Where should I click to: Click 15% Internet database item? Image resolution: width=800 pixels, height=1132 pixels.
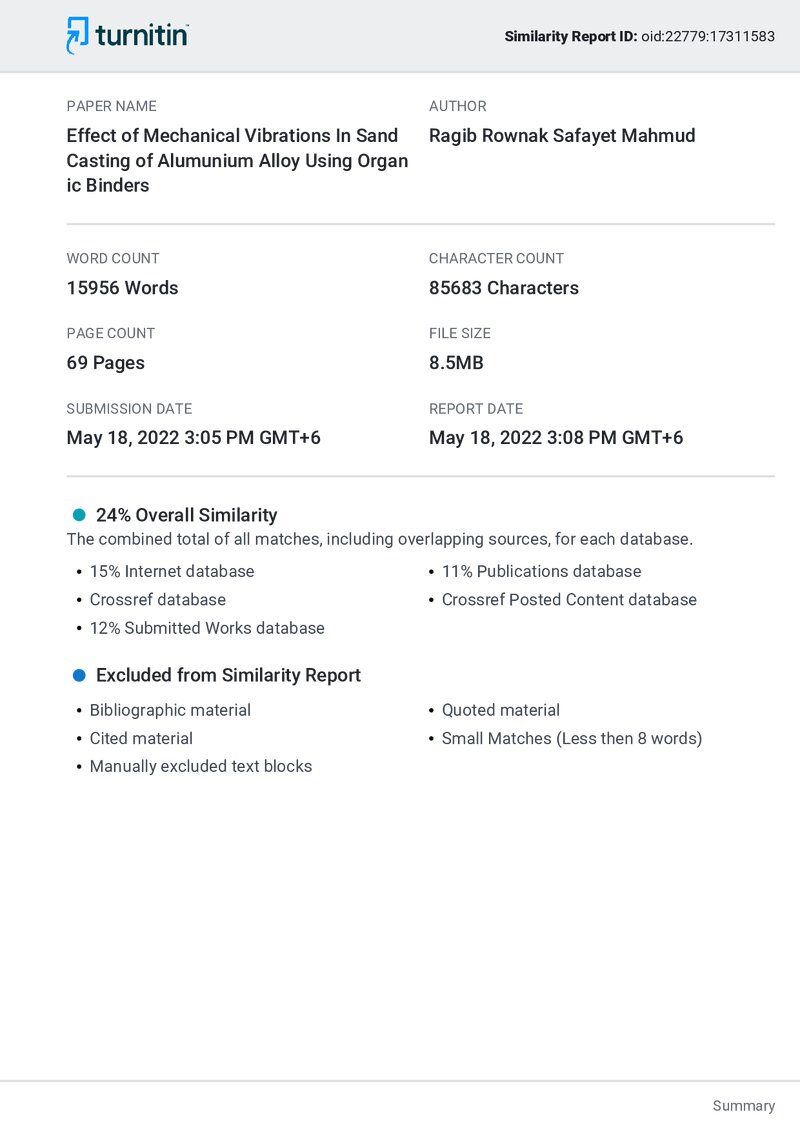172,571
